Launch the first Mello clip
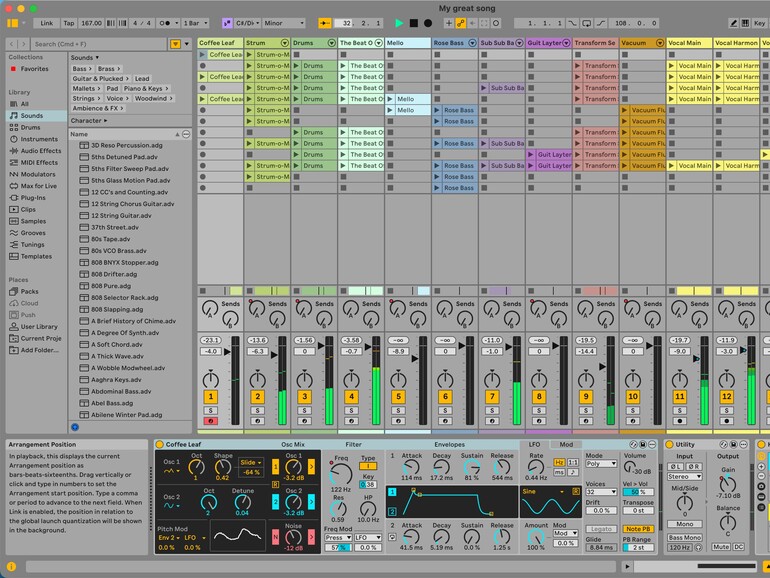 tap(390, 99)
